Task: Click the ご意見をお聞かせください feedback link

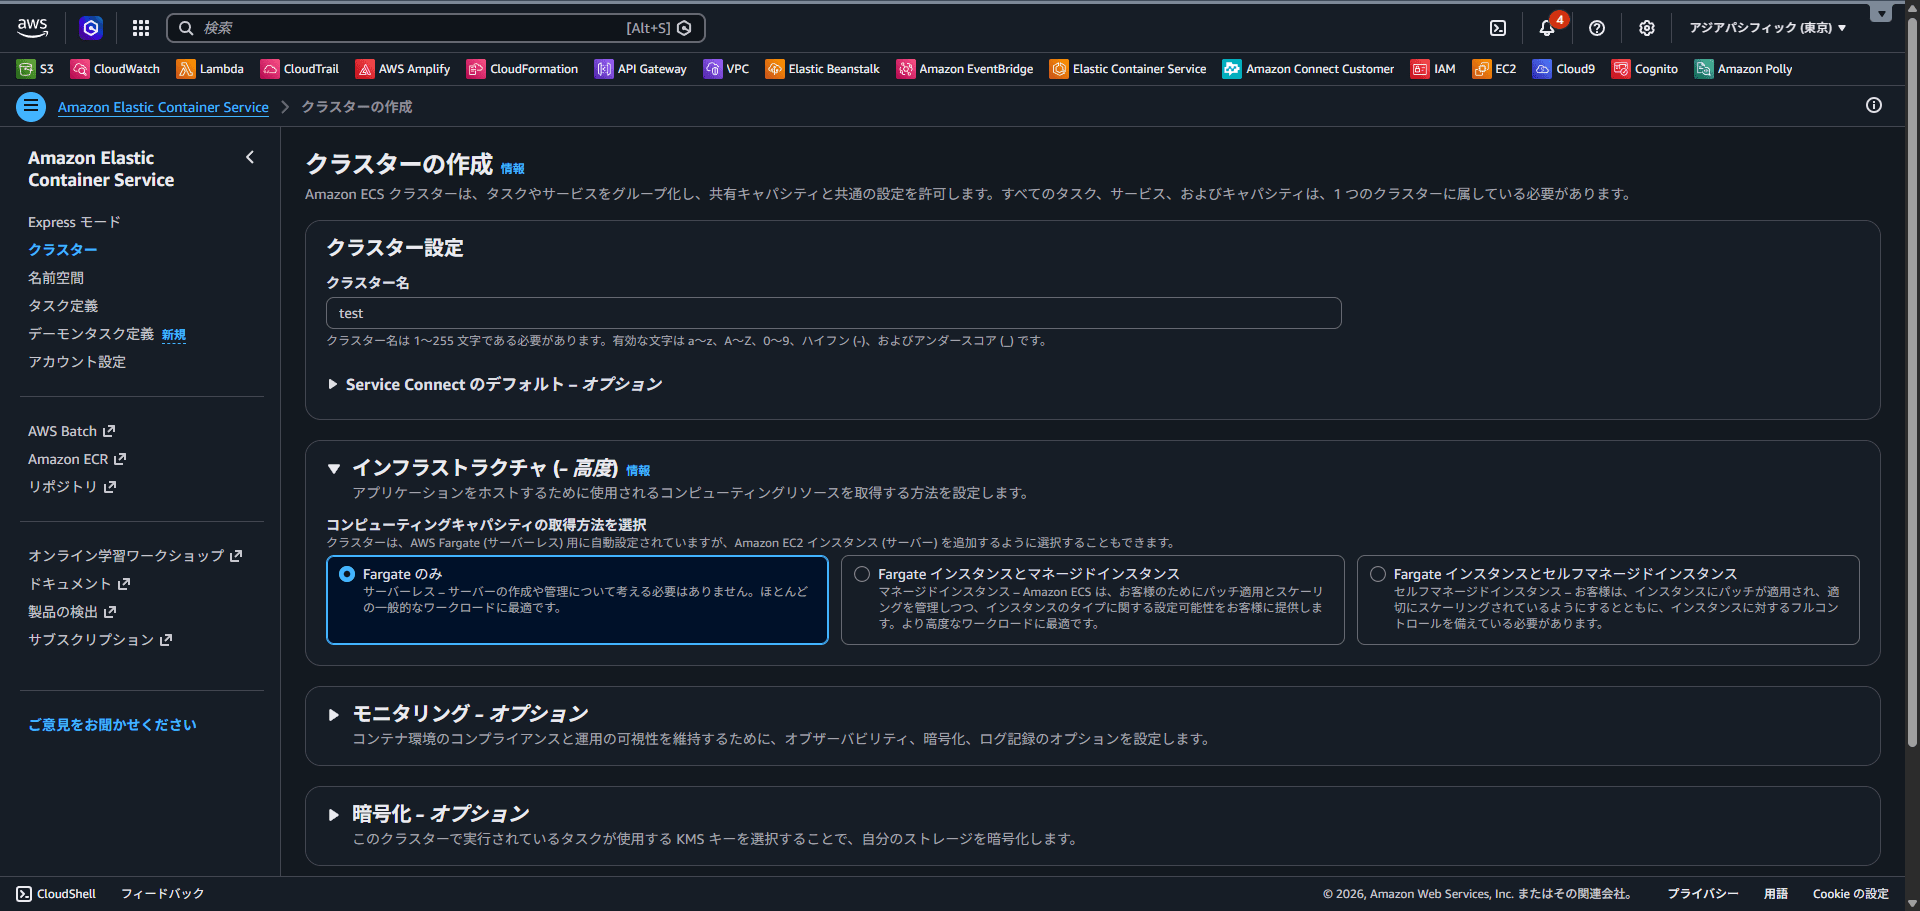Action: coord(112,725)
